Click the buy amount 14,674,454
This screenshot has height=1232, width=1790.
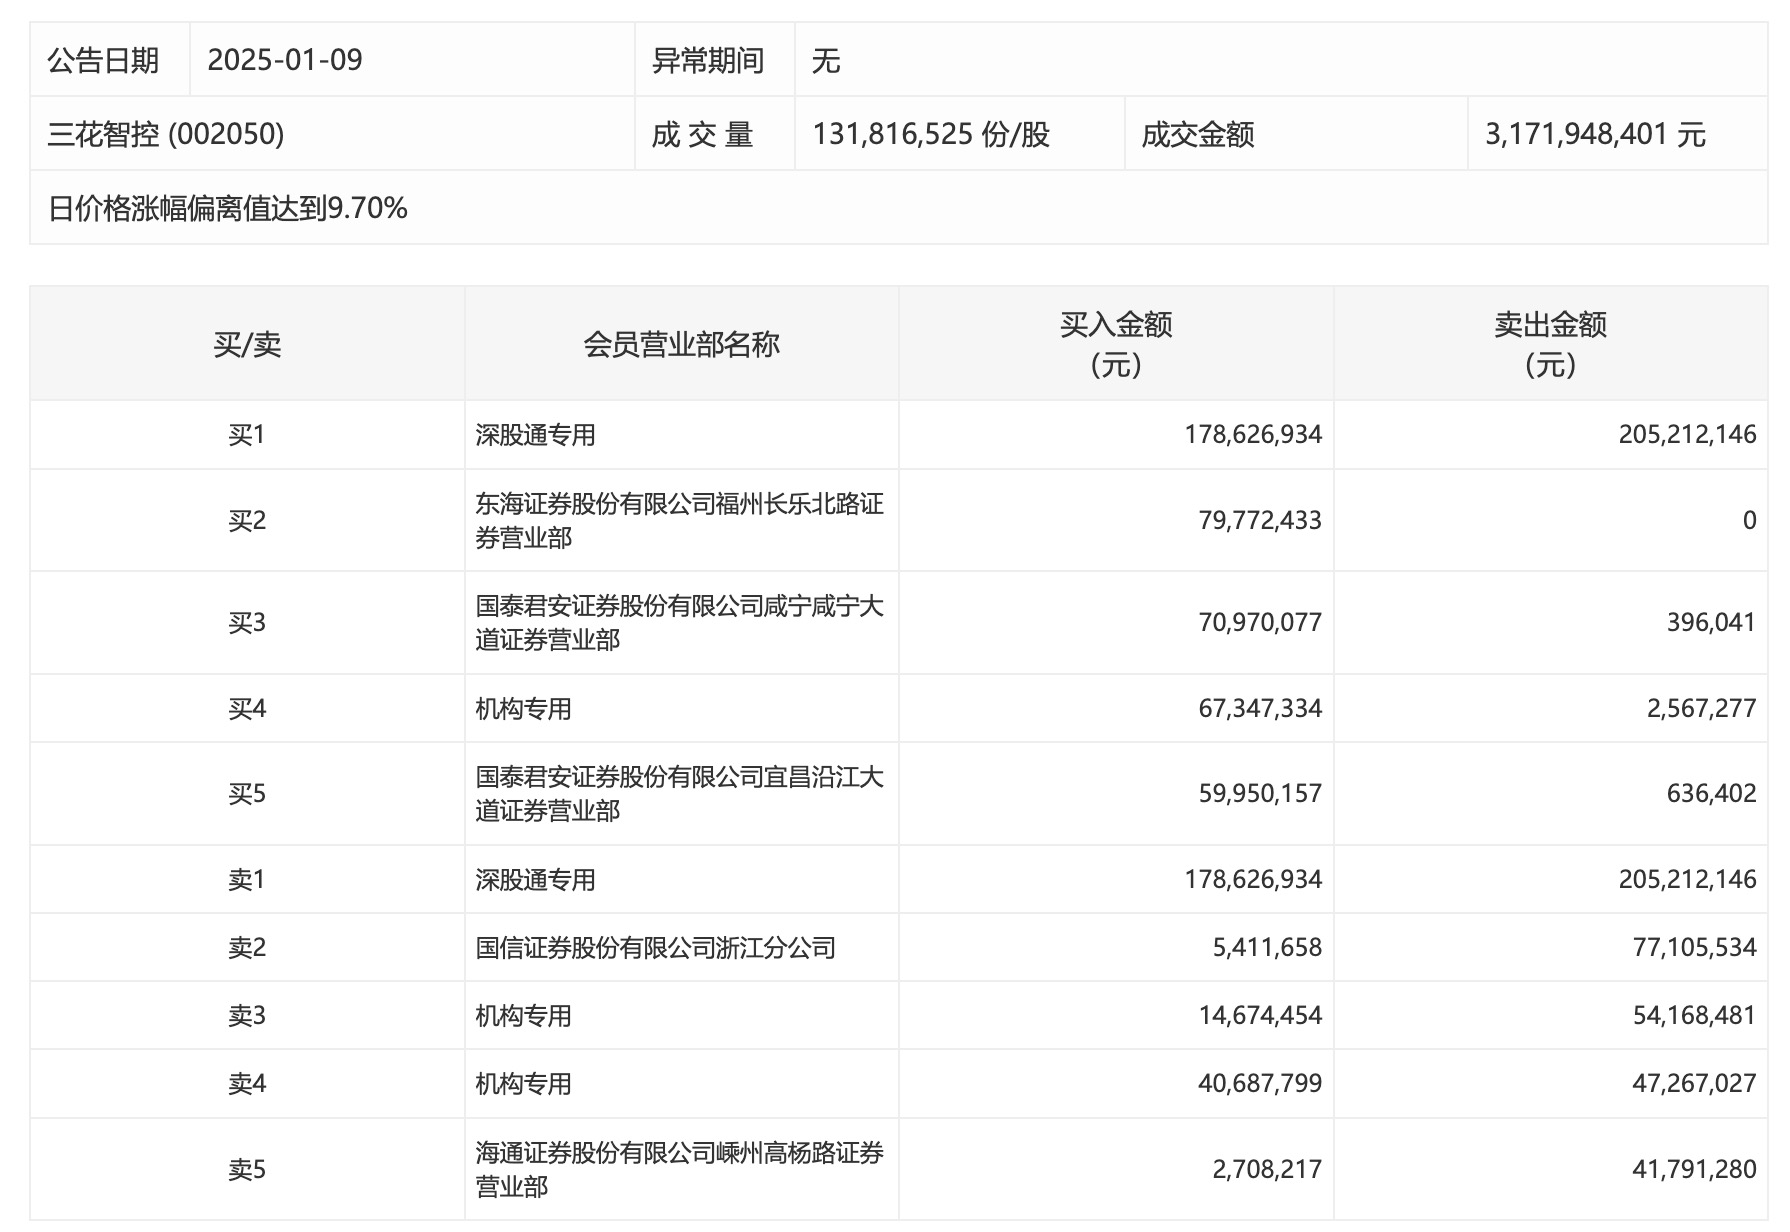click(1260, 1016)
